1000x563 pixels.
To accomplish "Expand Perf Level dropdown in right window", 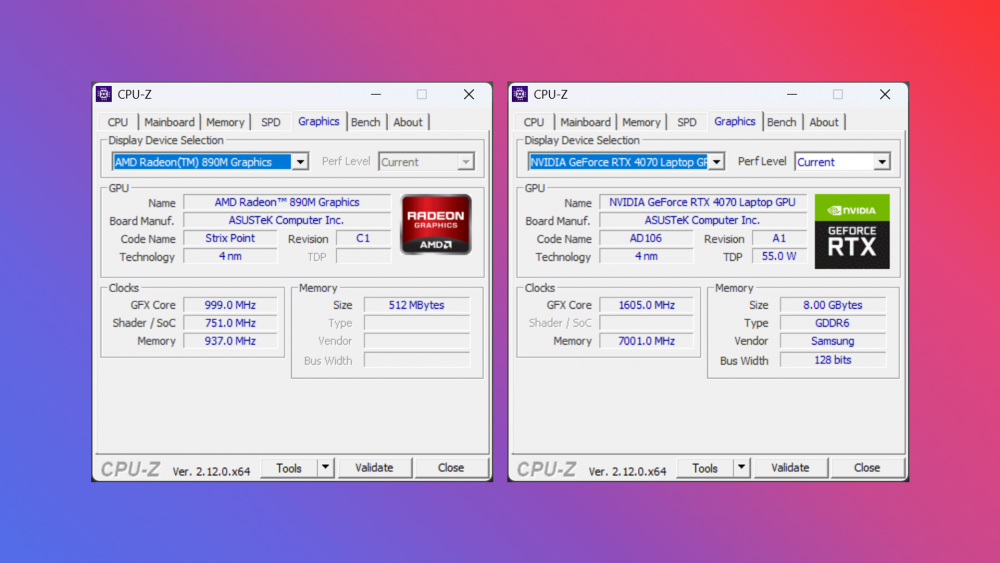I will [881, 162].
